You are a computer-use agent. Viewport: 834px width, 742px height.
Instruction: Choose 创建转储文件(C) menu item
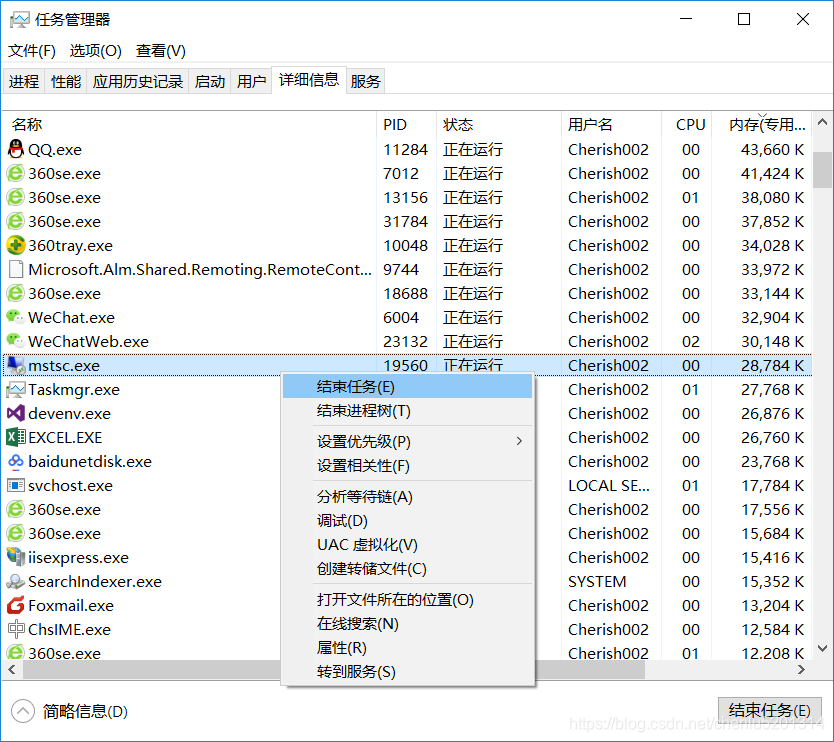click(407, 568)
